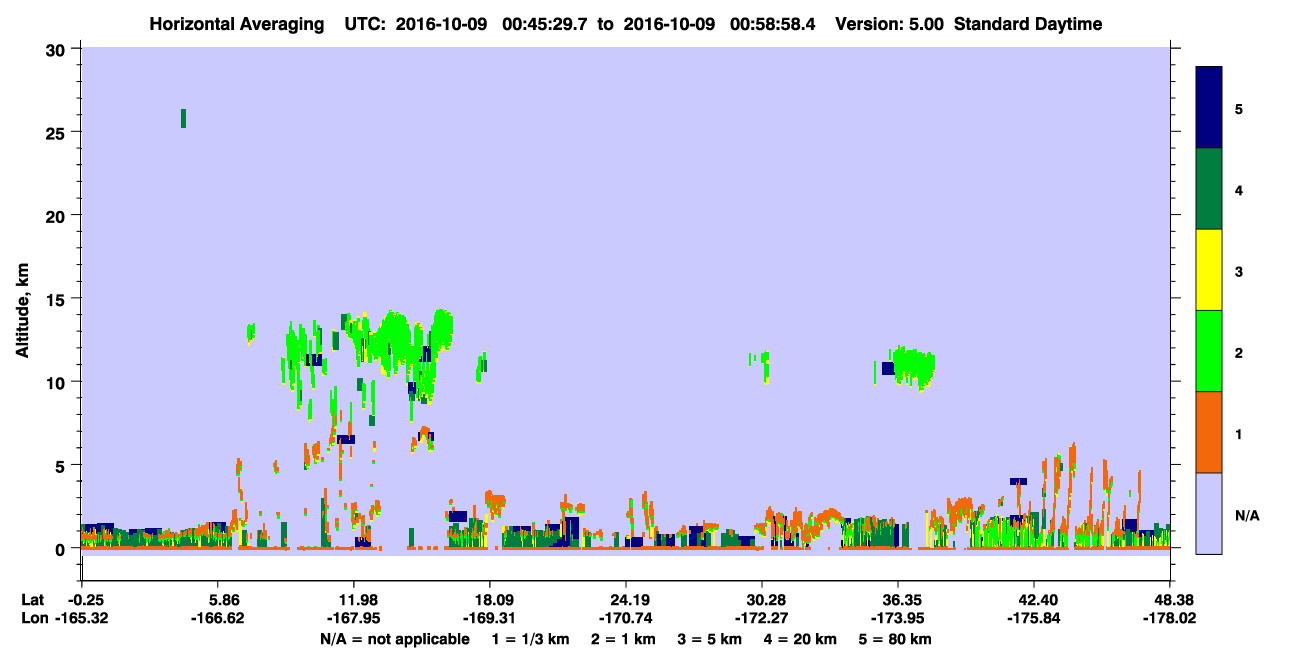Click the start time '00:45:29.7' in title
This screenshot has height=667, width=1300.
(544, 24)
